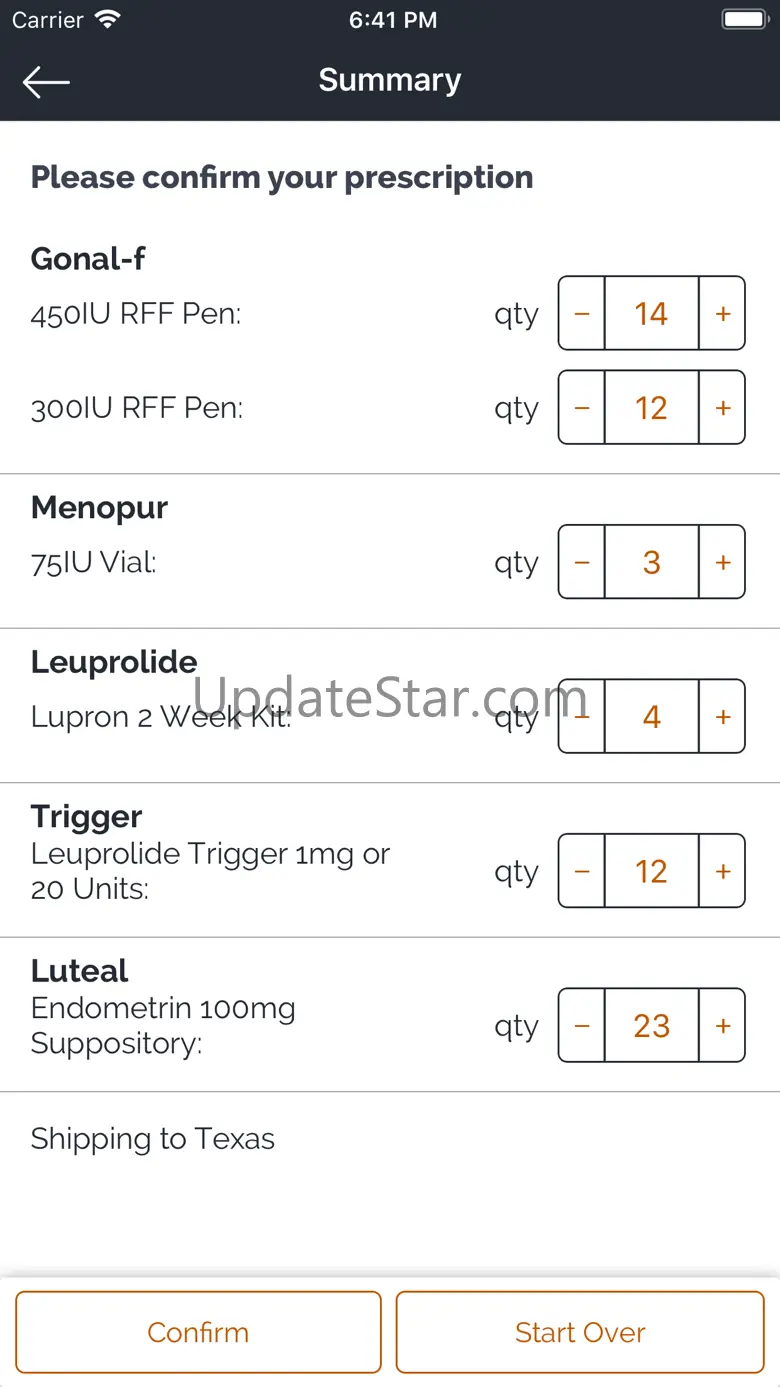780x1387 pixels.
Task: Increase Endometrin Suppository quantity
Action: [x=722, y=1026]
